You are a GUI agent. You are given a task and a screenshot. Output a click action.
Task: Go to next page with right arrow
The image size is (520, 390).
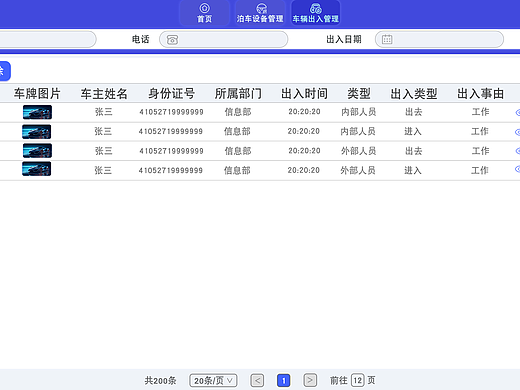(x=310, y=380)
